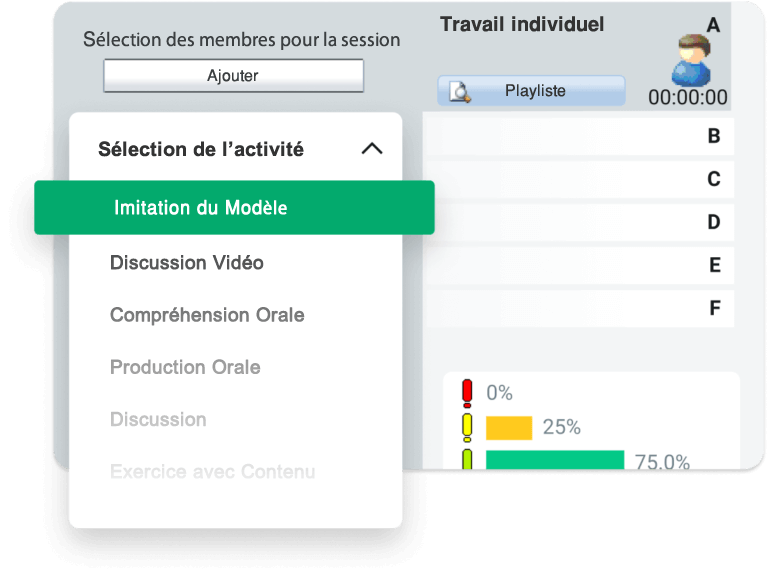
Task: Choose Discussion Vidéo from the list
Action: (x=187, y=263)
